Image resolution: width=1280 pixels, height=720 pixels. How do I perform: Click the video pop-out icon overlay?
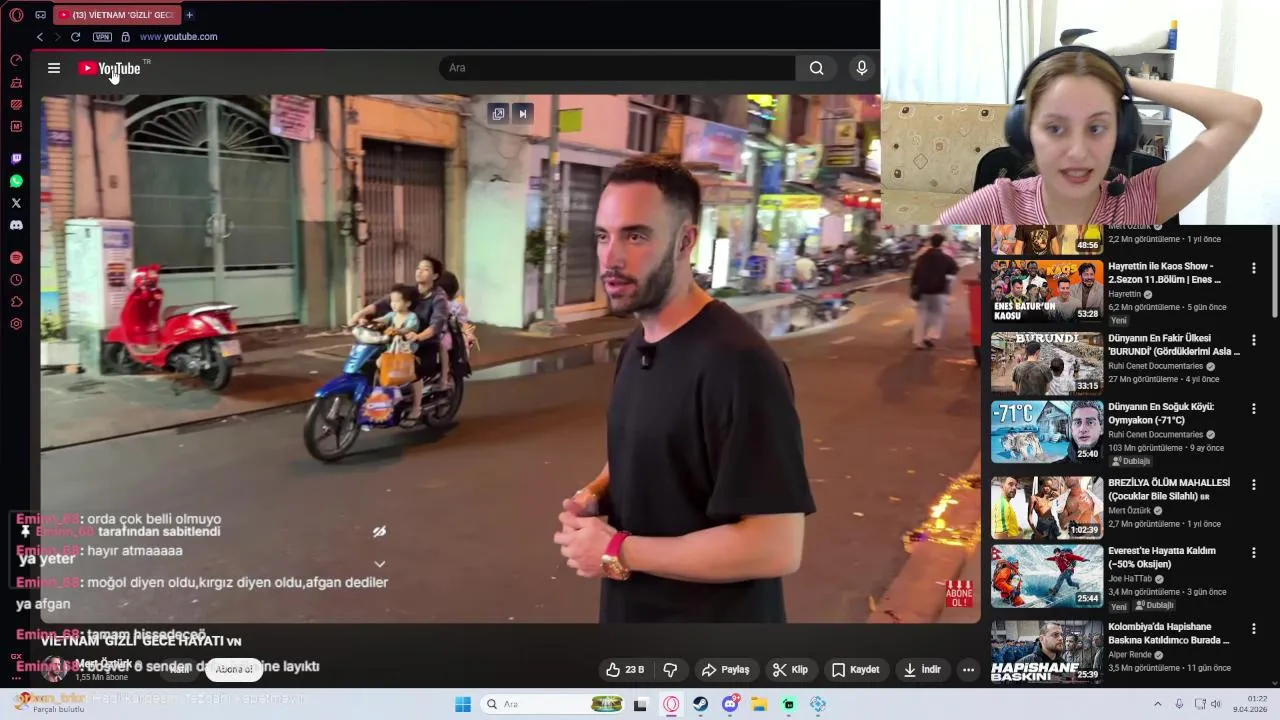click(498, 114)
